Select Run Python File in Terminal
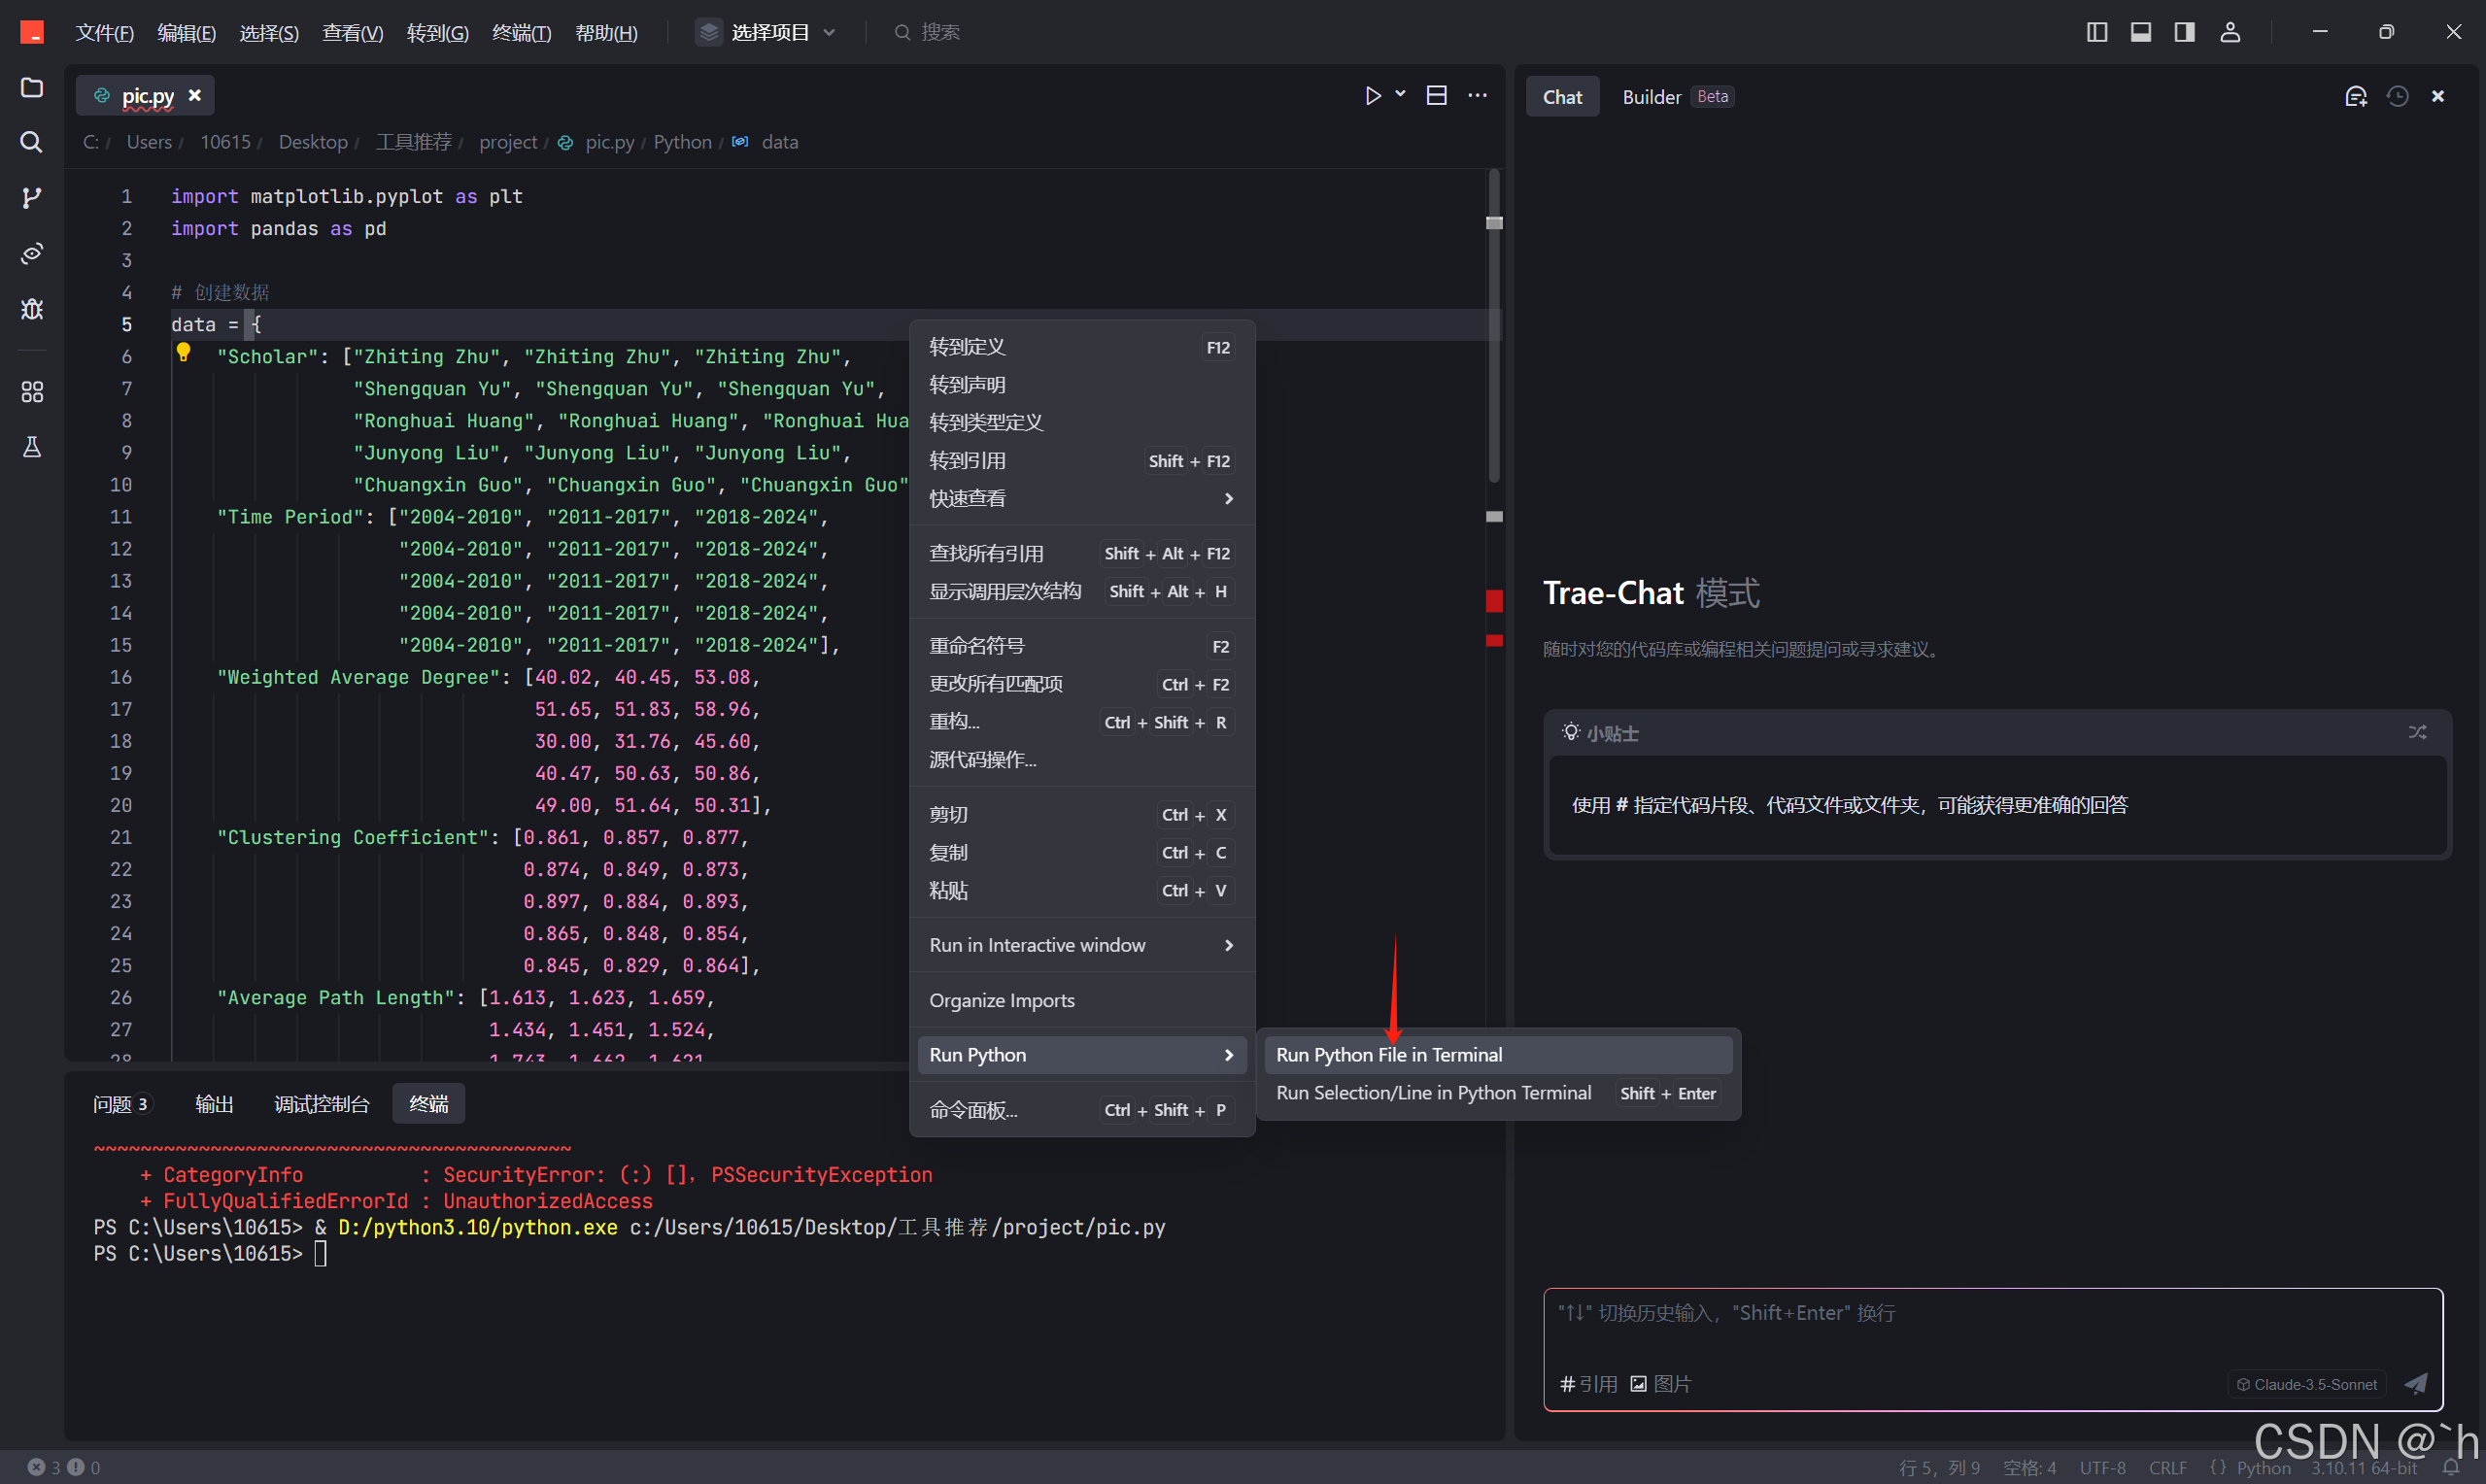The width and height of the screenshot is (2486, 1484). click(1388, 1054)
